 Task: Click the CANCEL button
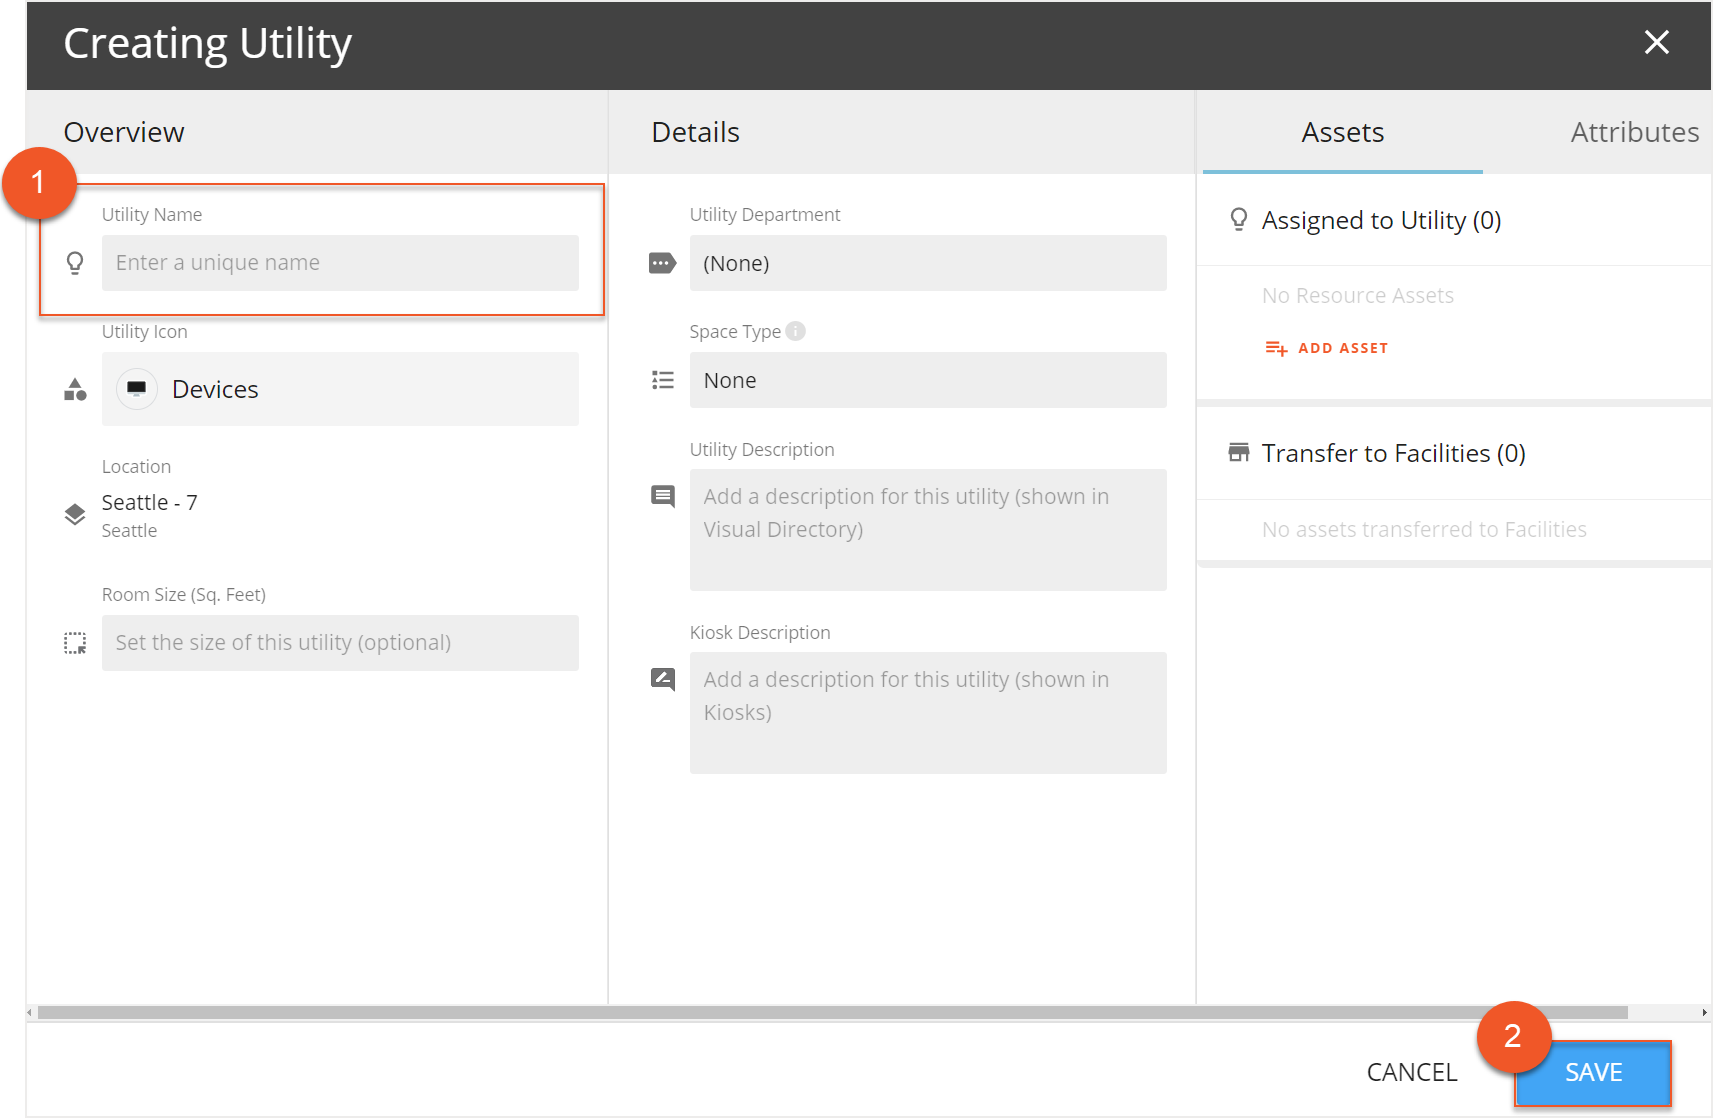pyautogui.click(x=1411, y=1072)
